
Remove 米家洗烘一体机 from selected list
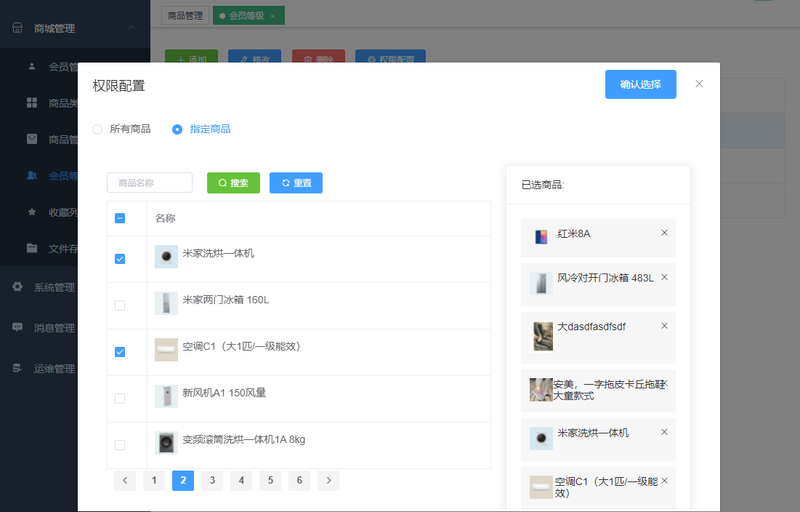[x=664, y=432]
